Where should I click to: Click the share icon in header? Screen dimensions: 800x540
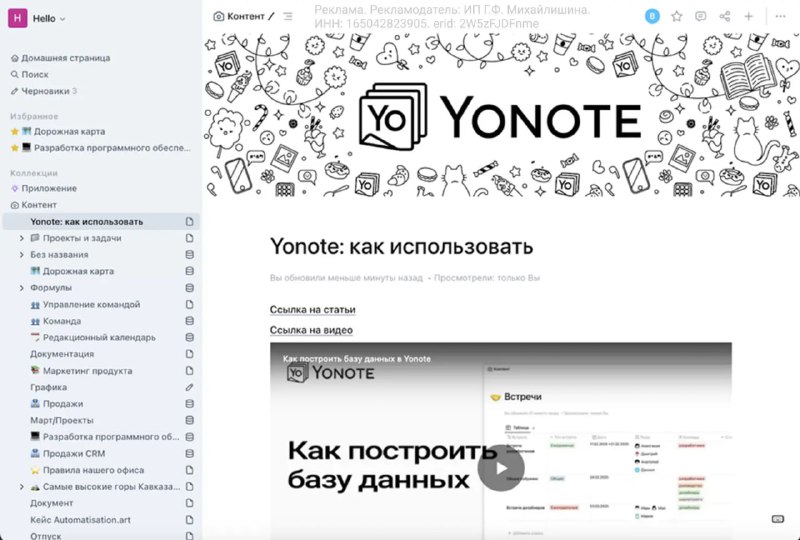(725, 16)
